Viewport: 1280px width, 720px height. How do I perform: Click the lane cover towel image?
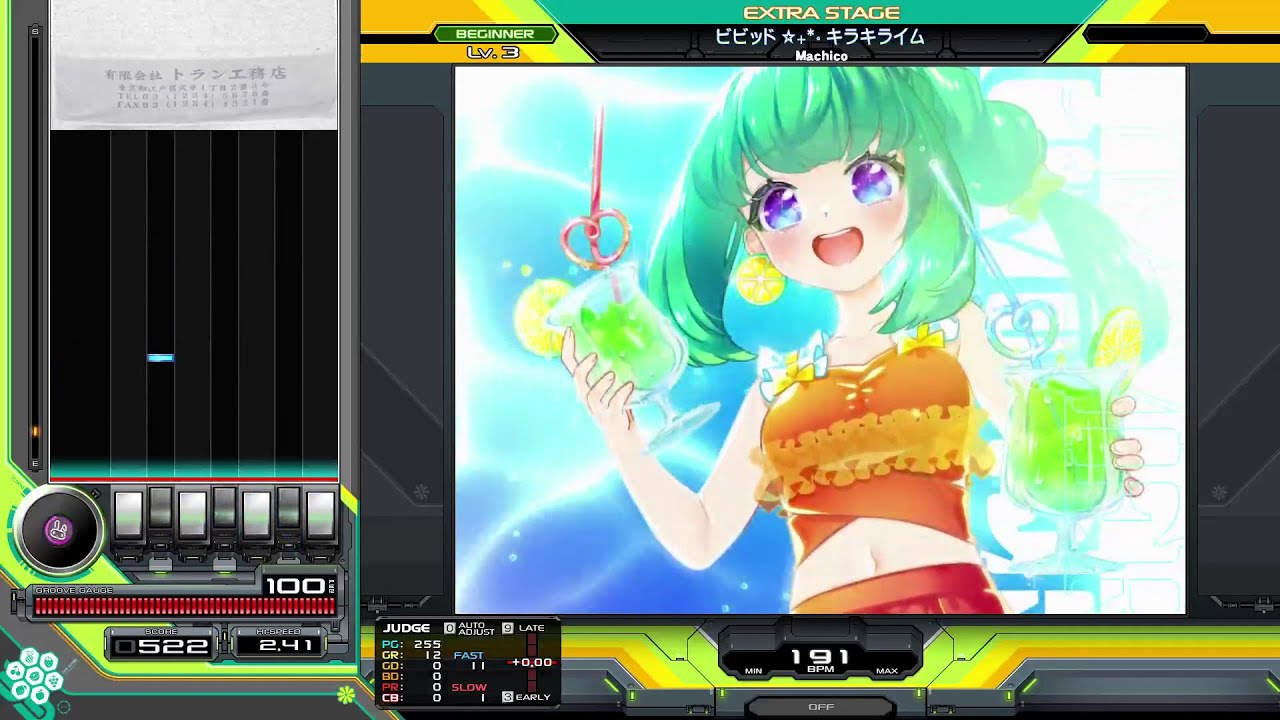pos(194,64)
